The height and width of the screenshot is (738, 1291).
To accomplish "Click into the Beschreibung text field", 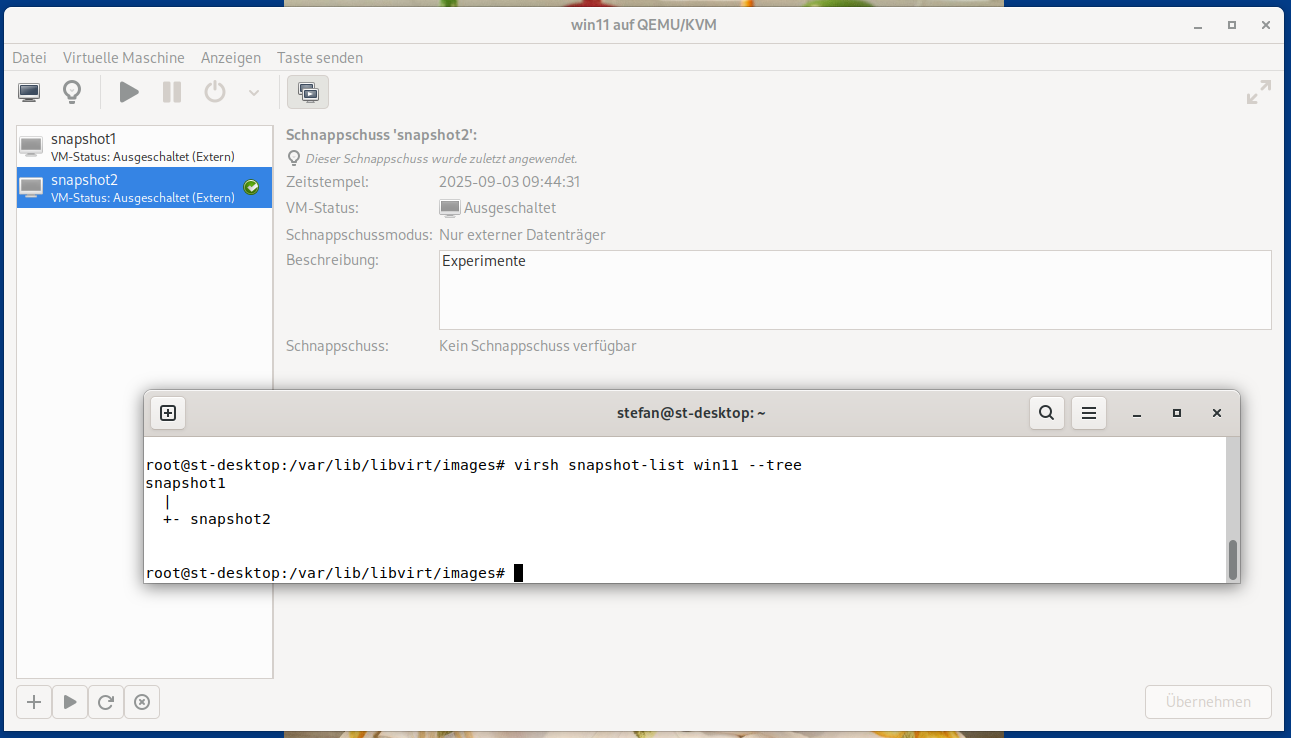I will click(x=854, y=290).
